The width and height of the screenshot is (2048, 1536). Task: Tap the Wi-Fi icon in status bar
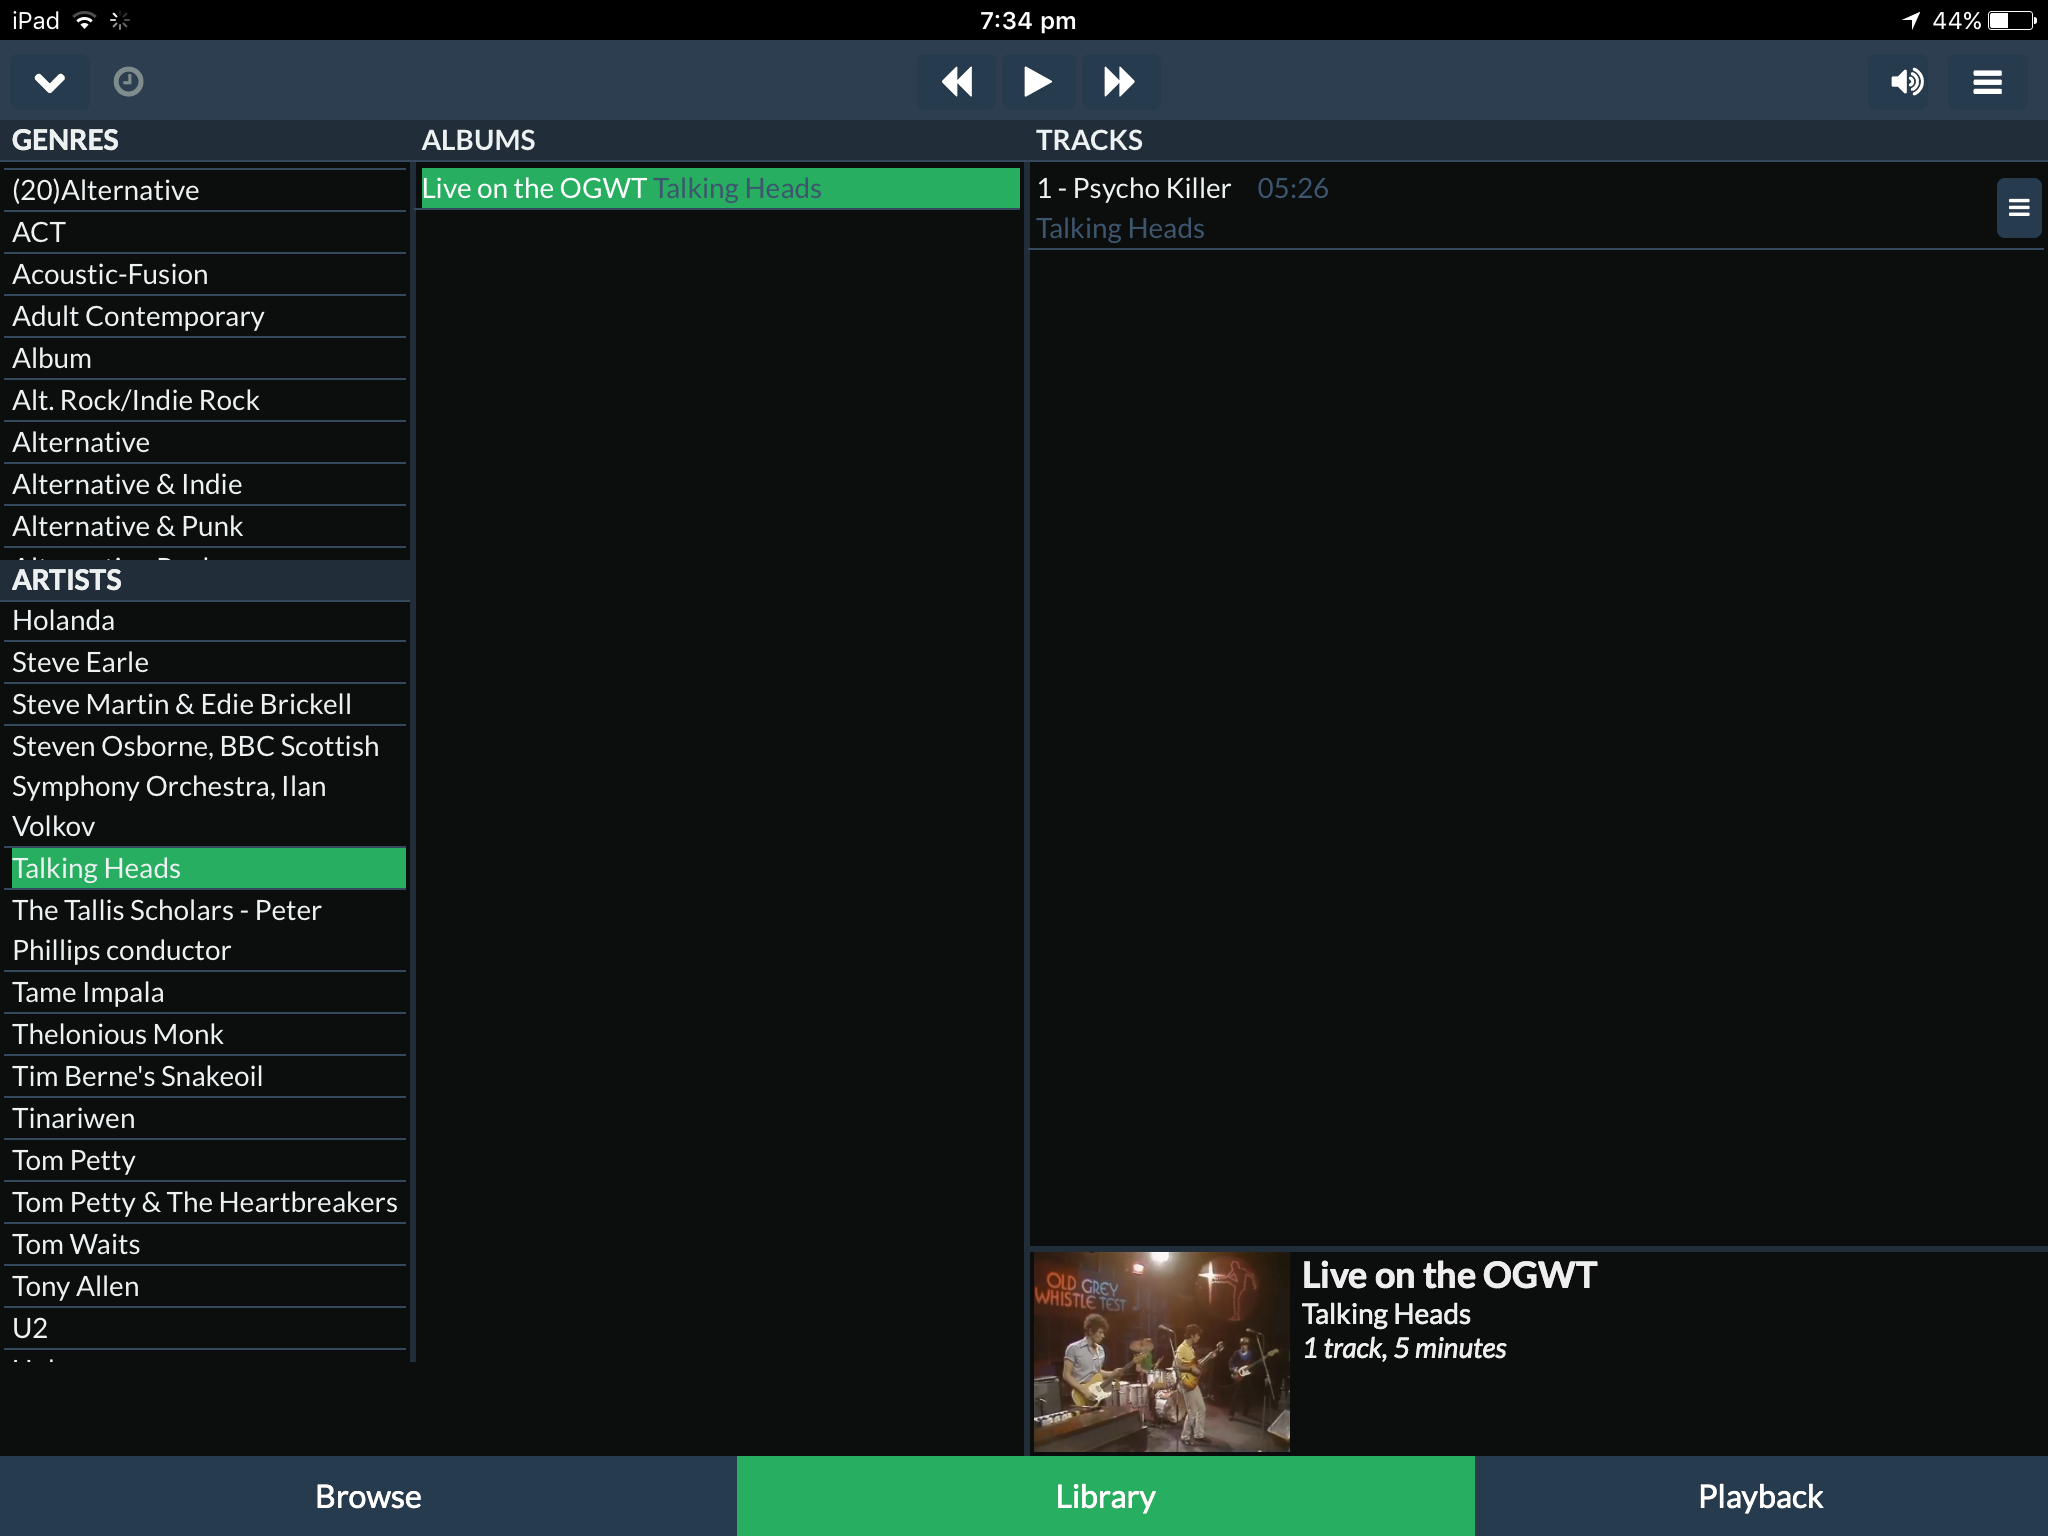point(85,20)
